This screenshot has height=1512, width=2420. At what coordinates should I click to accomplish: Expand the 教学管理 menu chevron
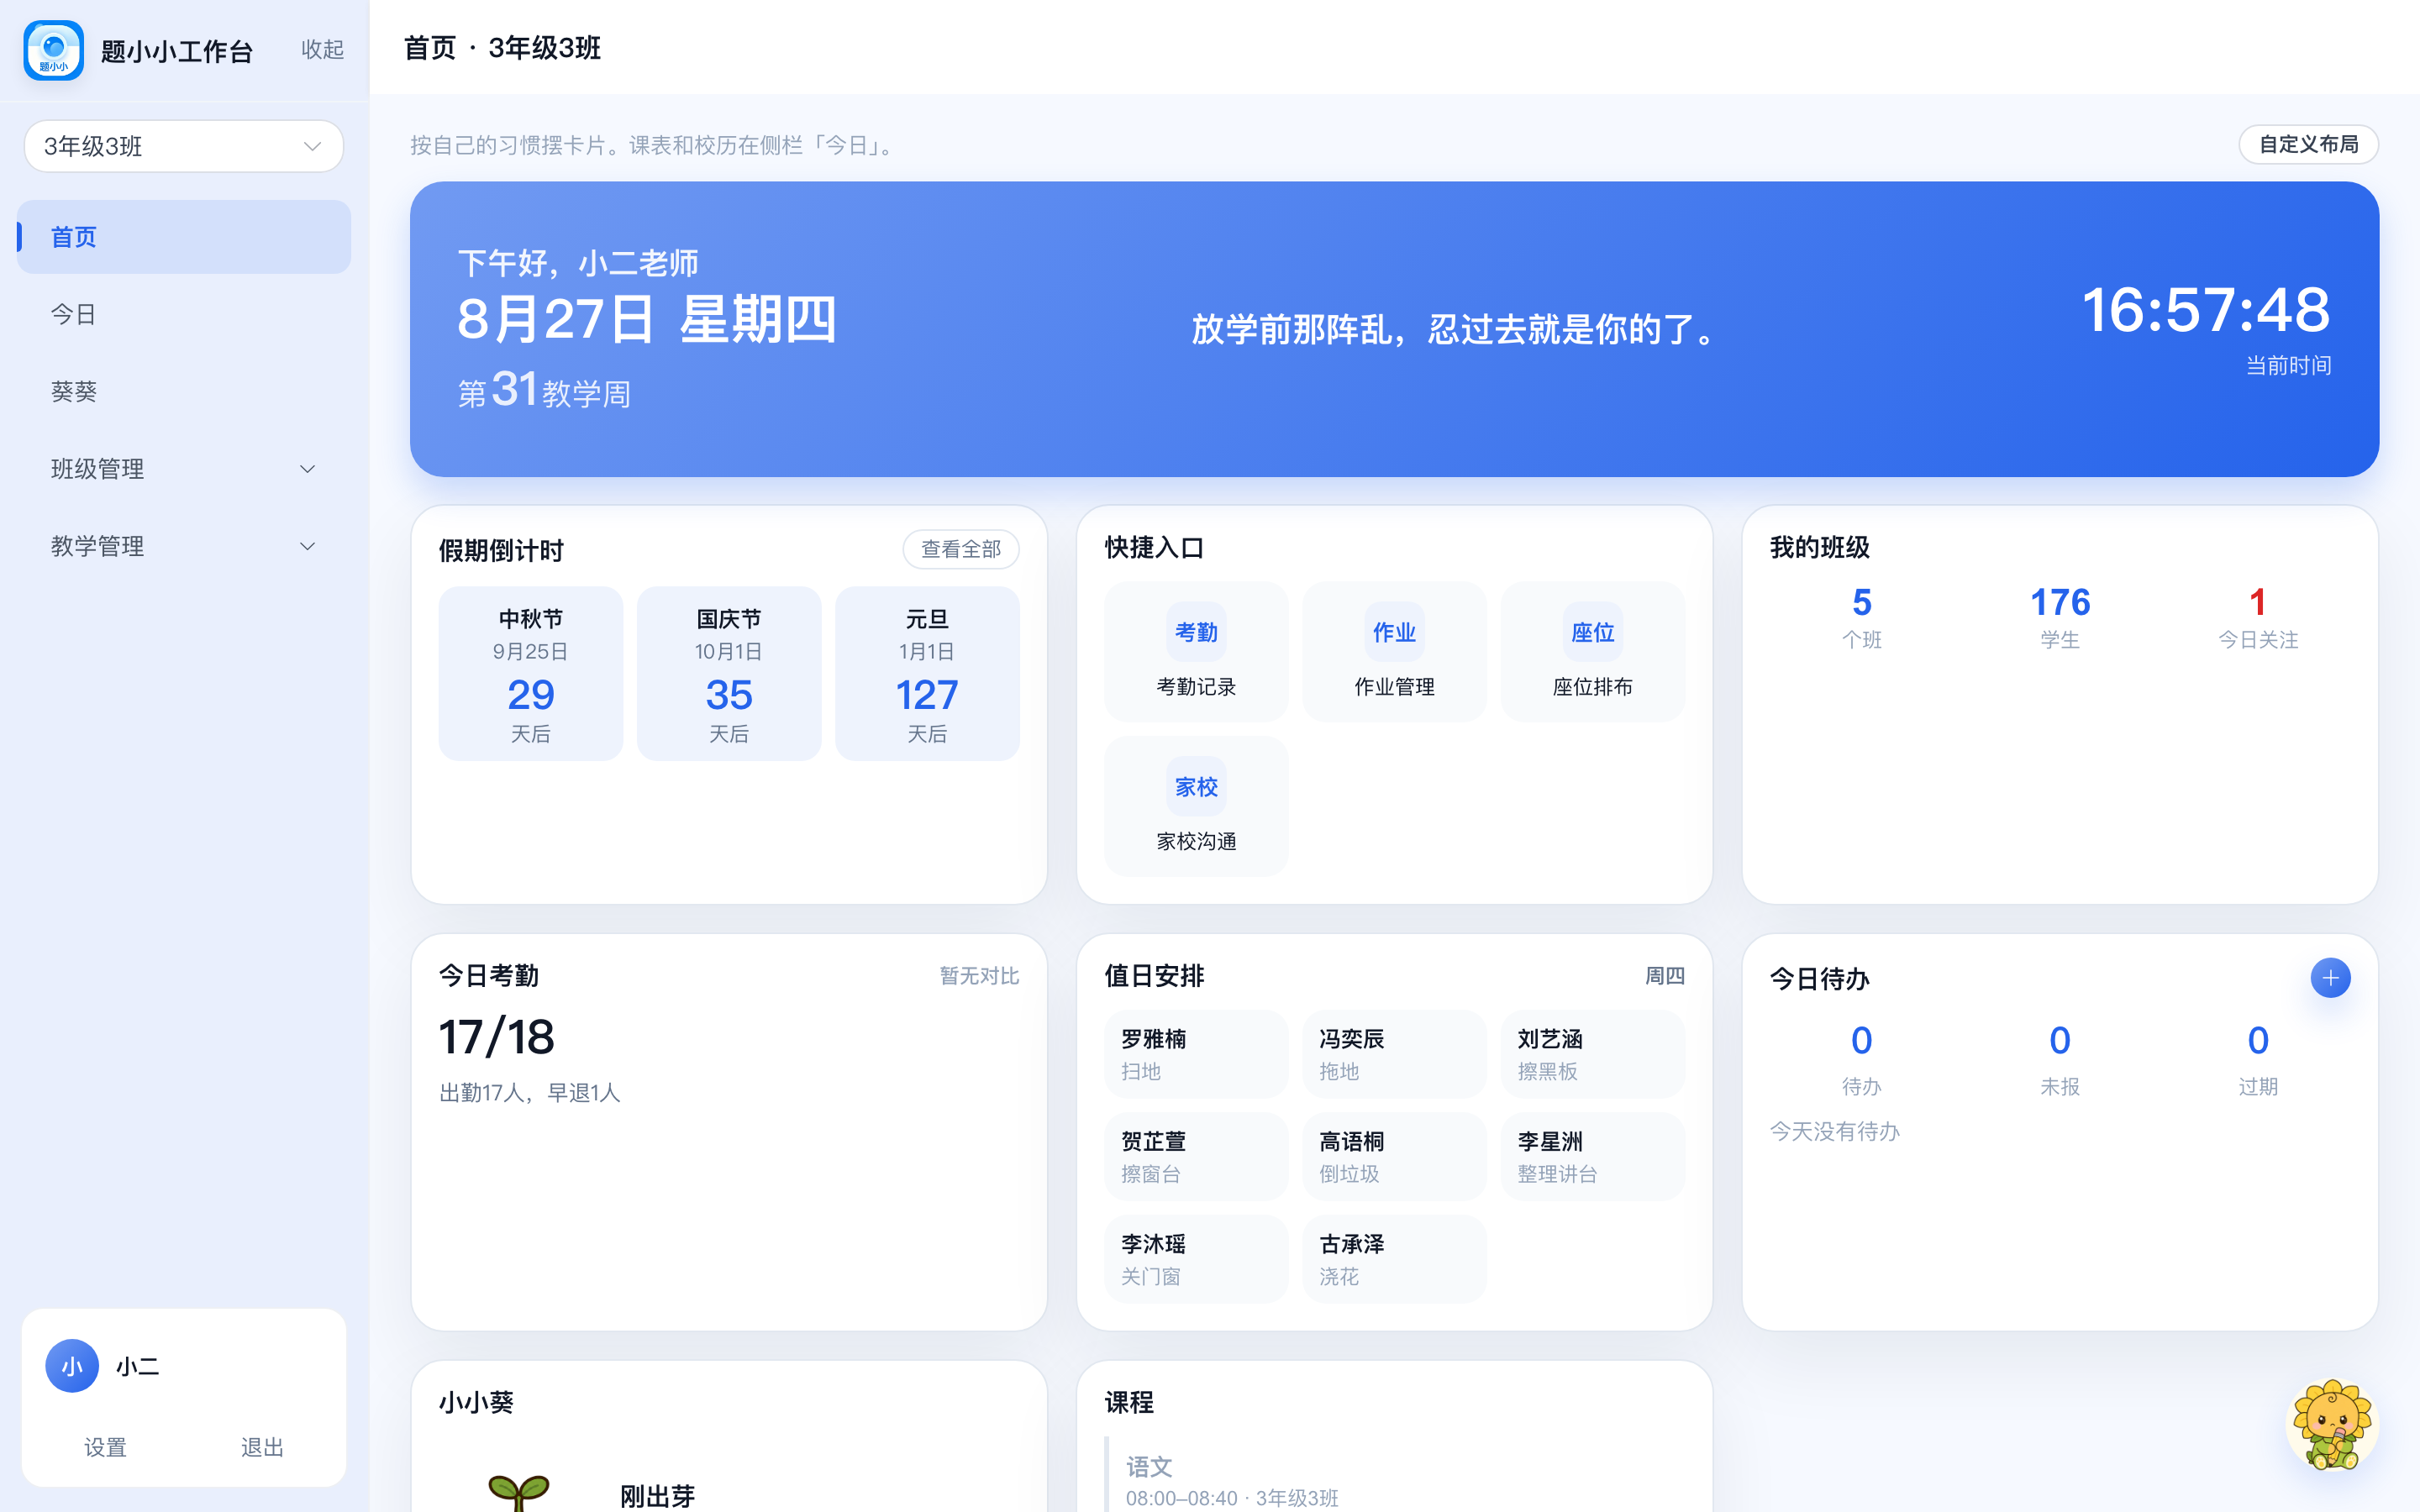308,546
